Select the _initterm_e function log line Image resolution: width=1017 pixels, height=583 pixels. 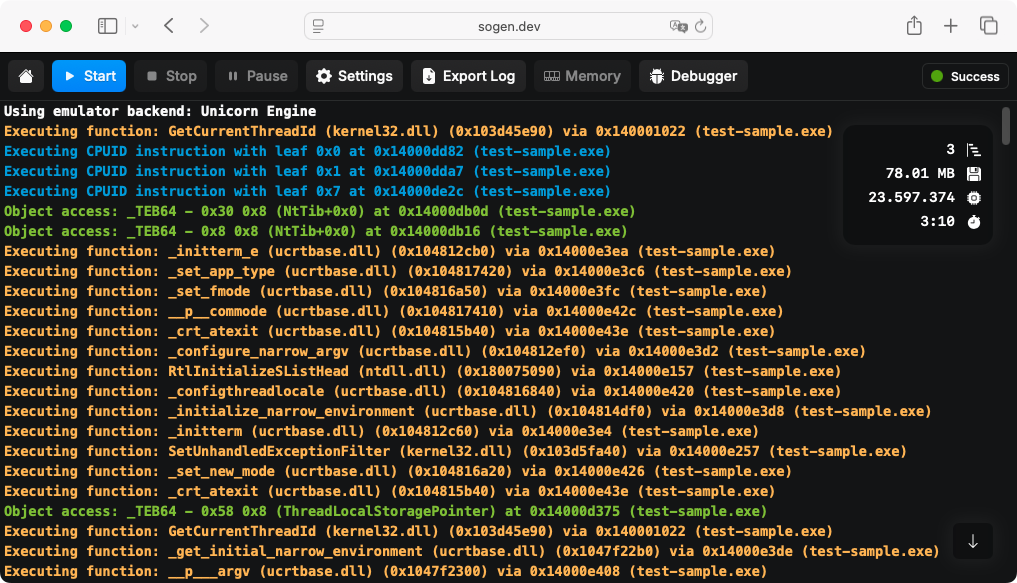[x=389, y=251]
